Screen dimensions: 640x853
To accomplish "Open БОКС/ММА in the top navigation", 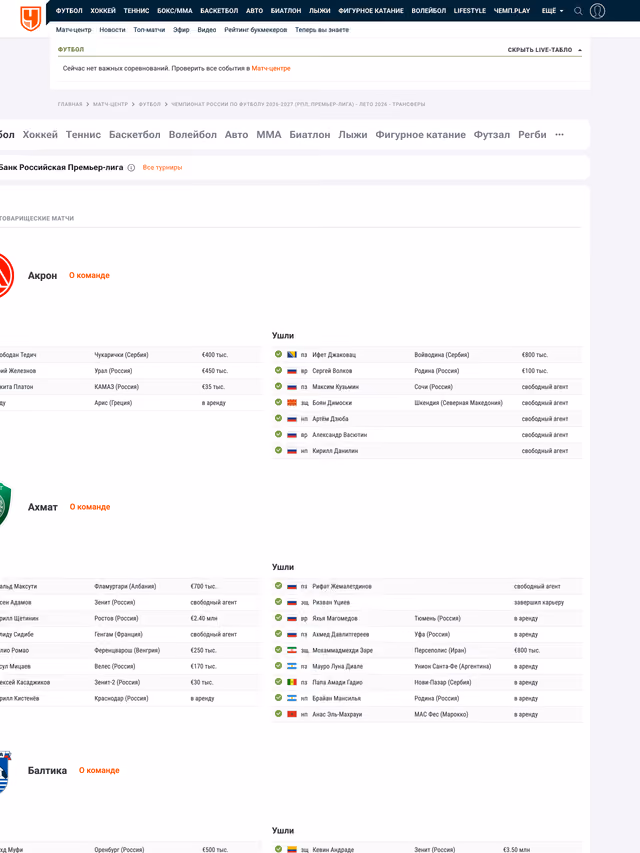I will 175,11.
